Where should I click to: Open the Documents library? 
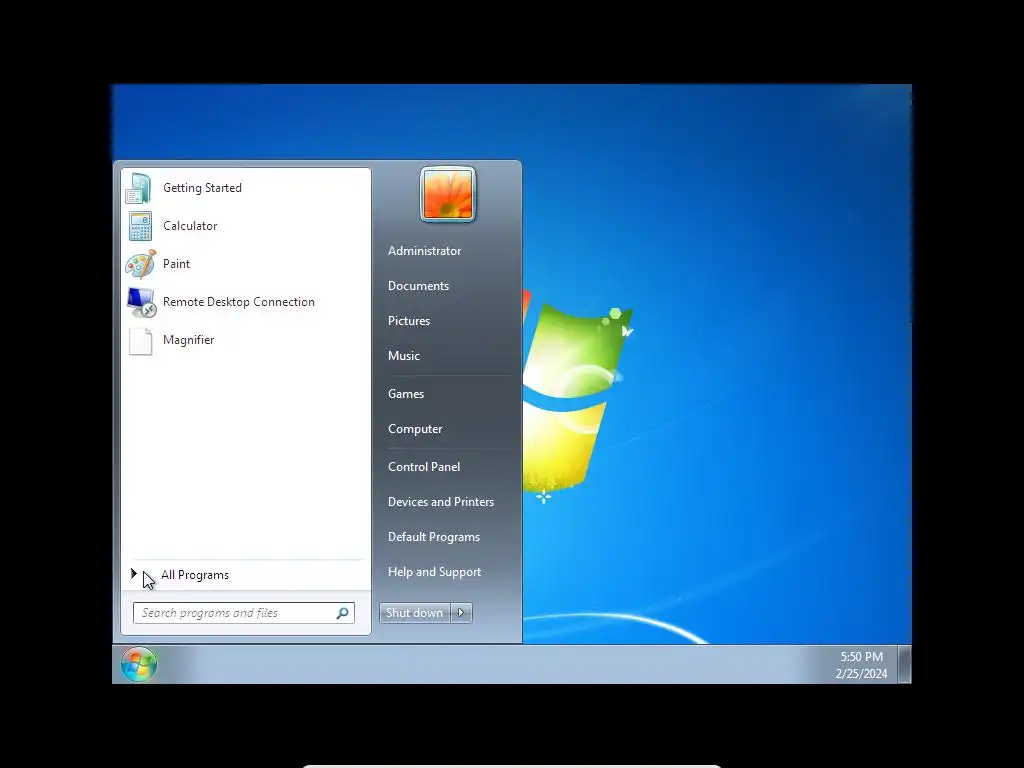point(419,286)
